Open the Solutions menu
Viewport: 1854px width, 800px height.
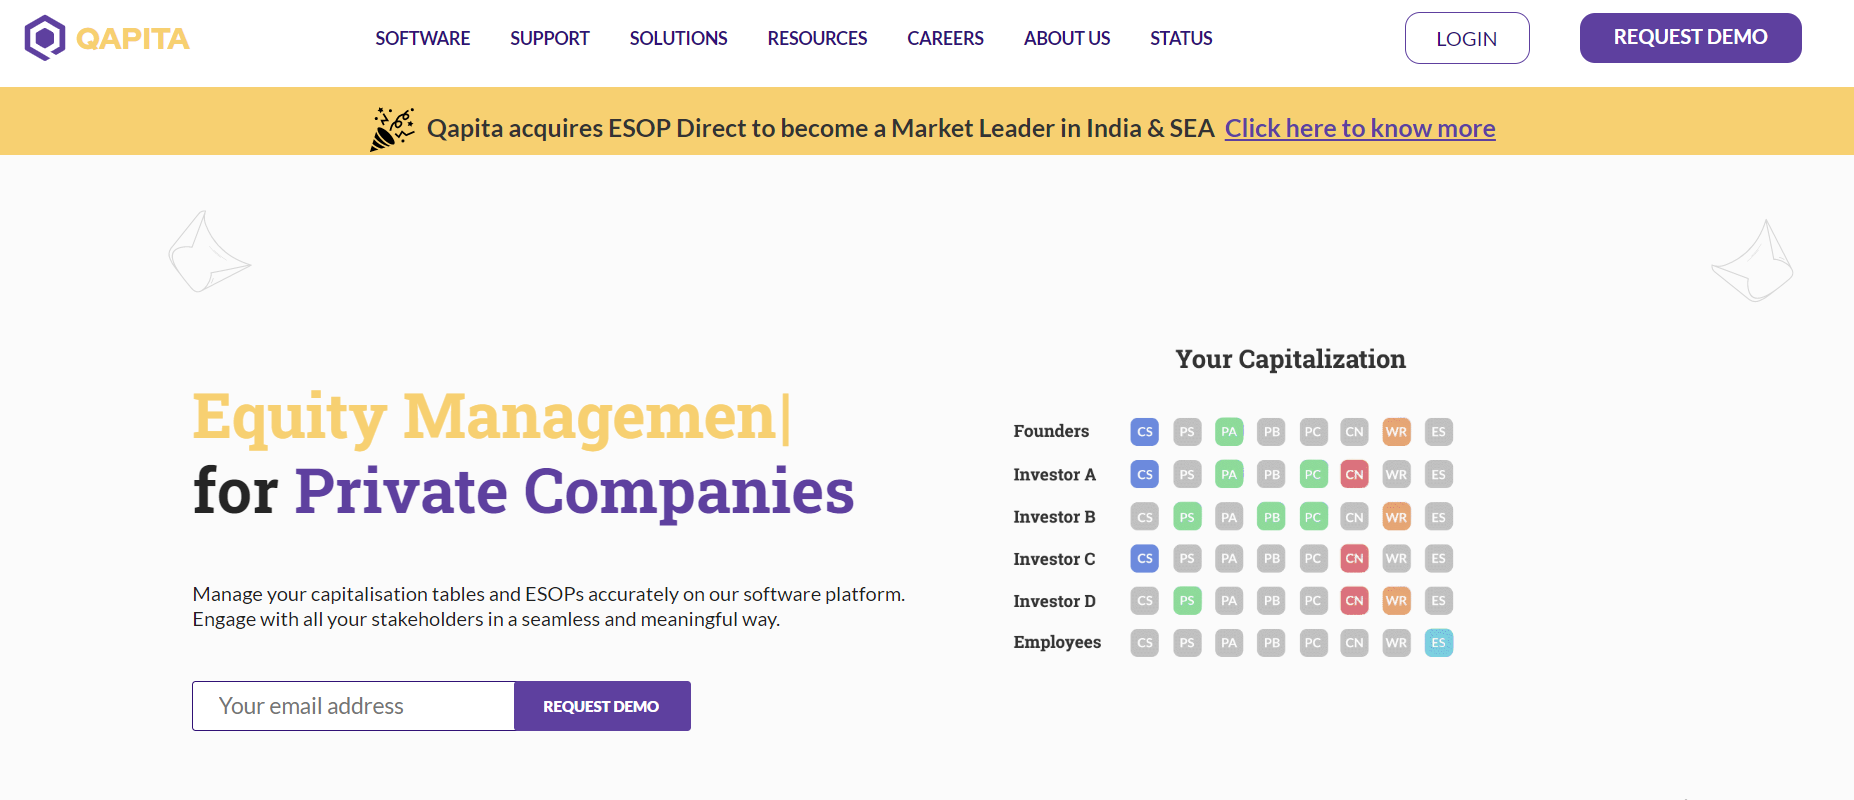tap(678, 38)
